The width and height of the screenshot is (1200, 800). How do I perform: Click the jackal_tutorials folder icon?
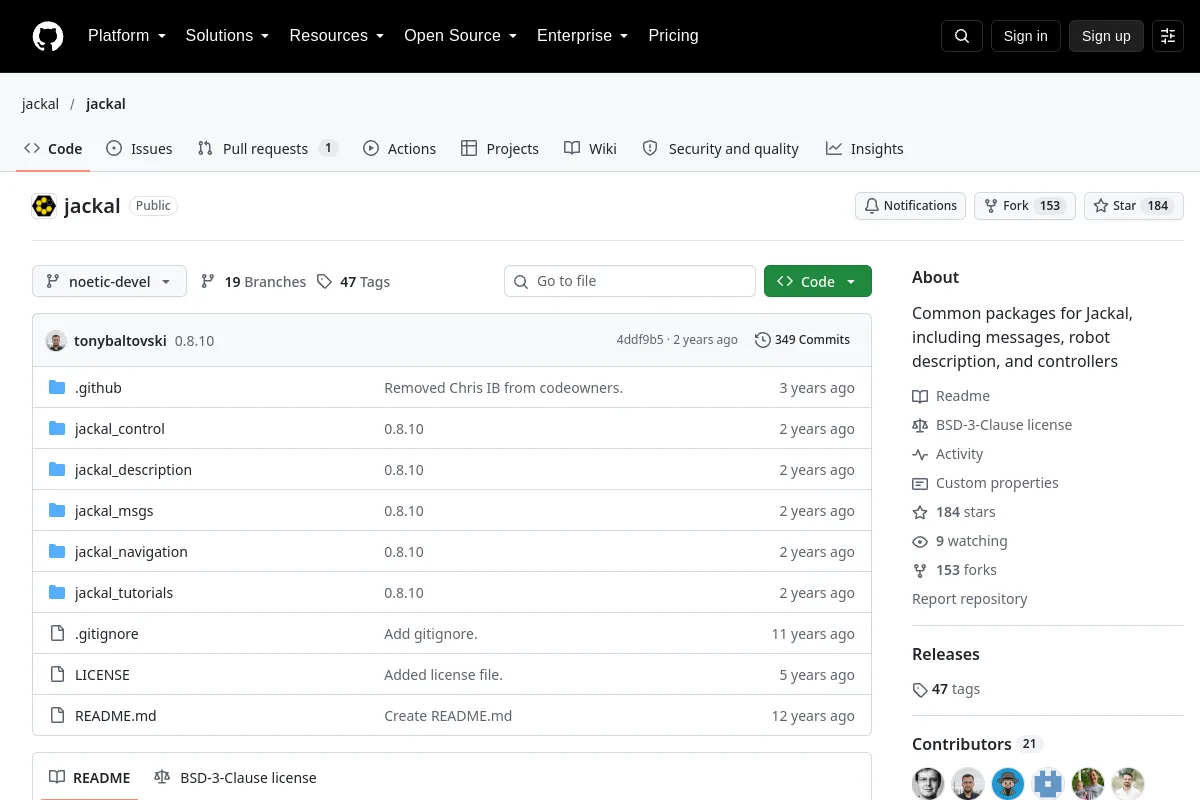tap(57, 593)
